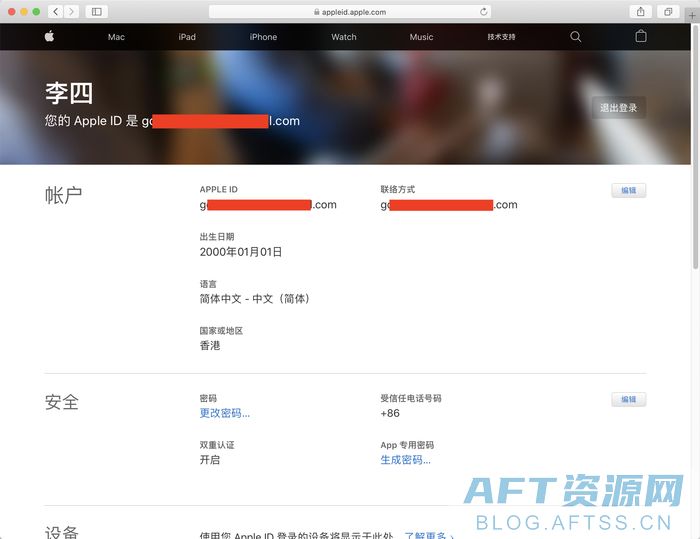Click the Share icon in Safari toolbar
This screenshot has width=700, height=539.
click(640, 11)
